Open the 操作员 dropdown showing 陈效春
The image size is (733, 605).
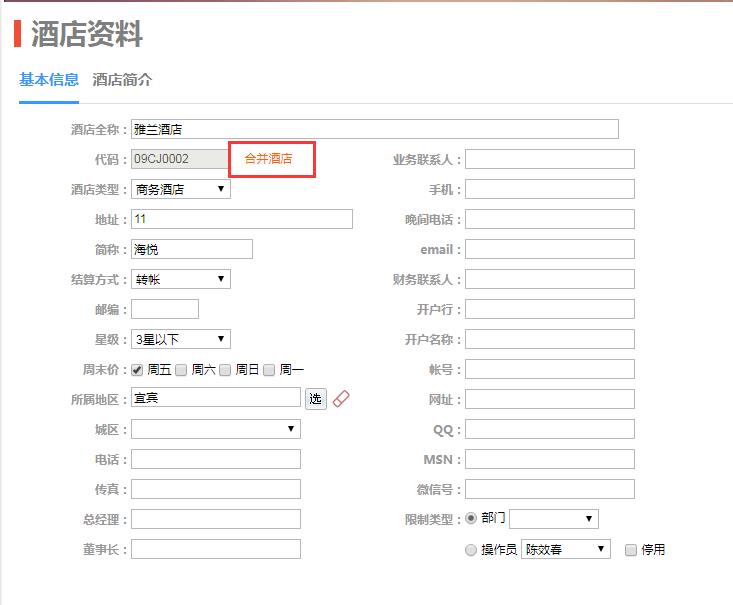click(565, 549)
